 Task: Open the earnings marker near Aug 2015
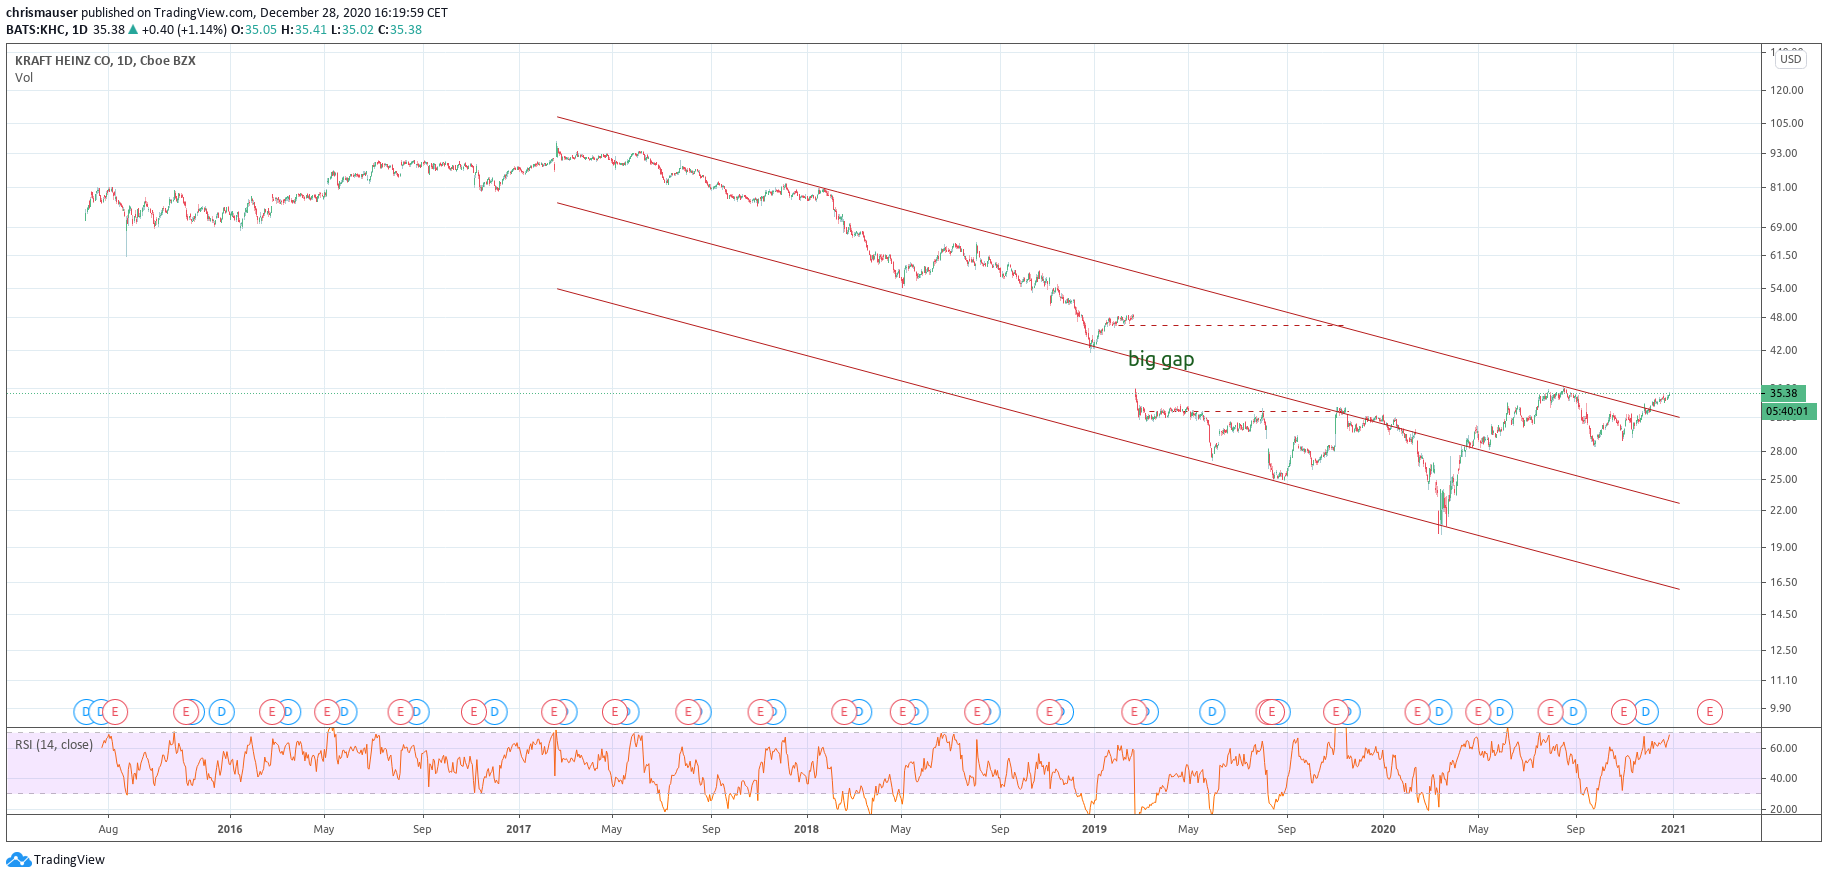click(115, 712)
